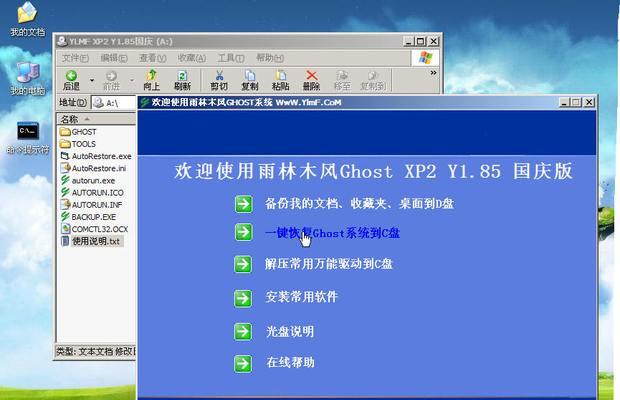Select the BACKUP.EXE file
Image resolution: width=620 pixels, height=400 pixels.
pos(88,217)
